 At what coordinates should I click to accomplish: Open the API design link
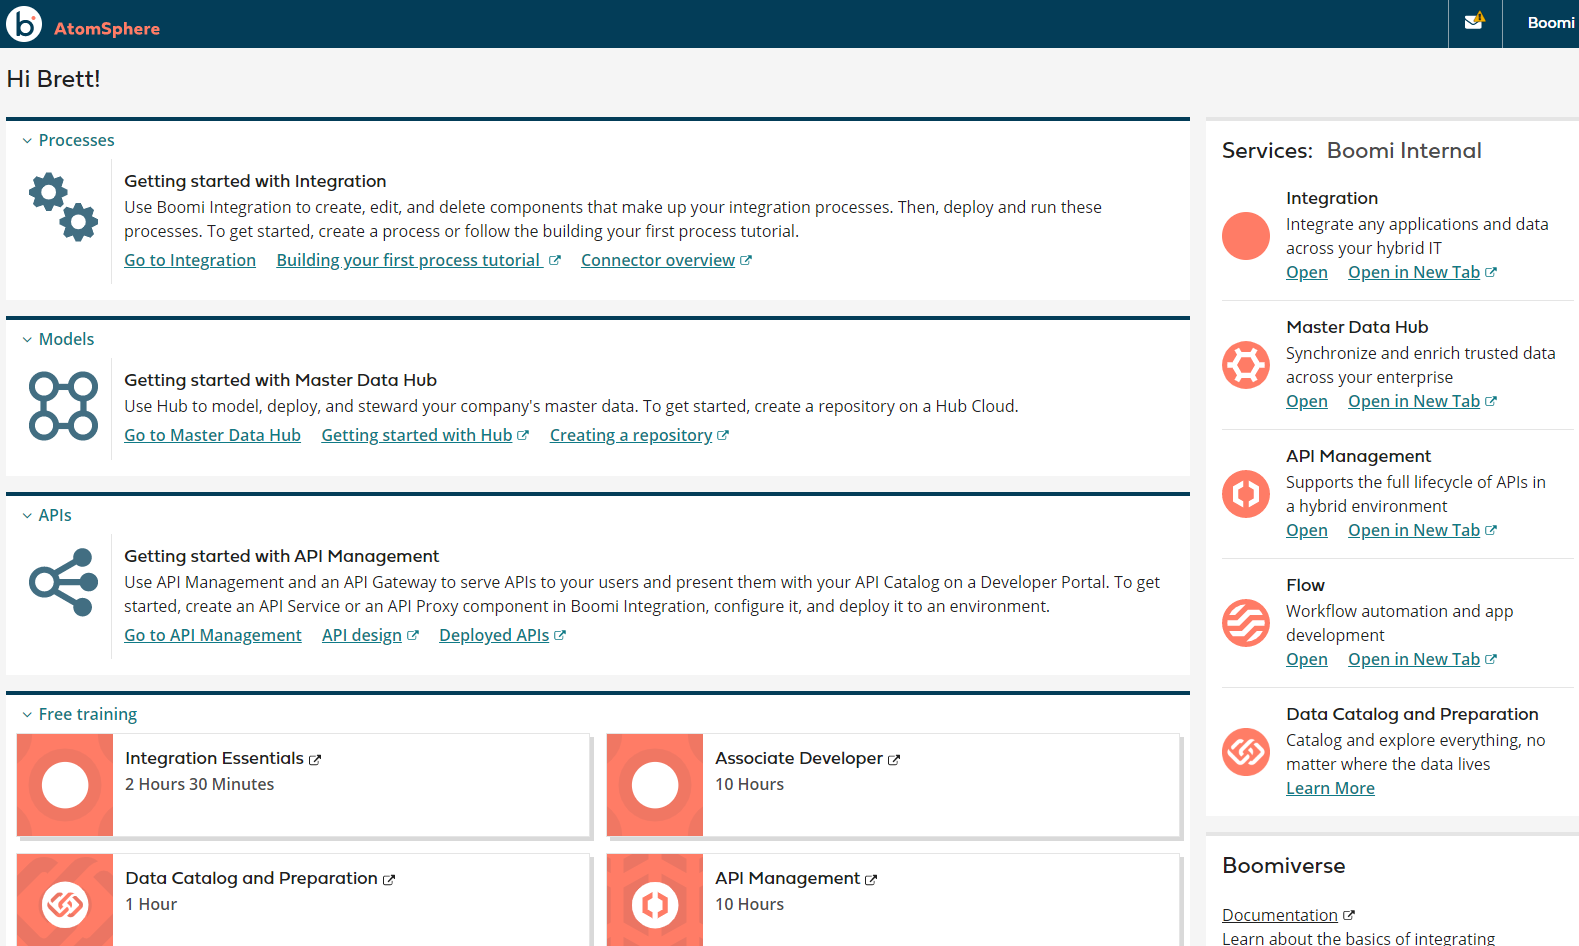pyautogui.click(x=362, y=635)
